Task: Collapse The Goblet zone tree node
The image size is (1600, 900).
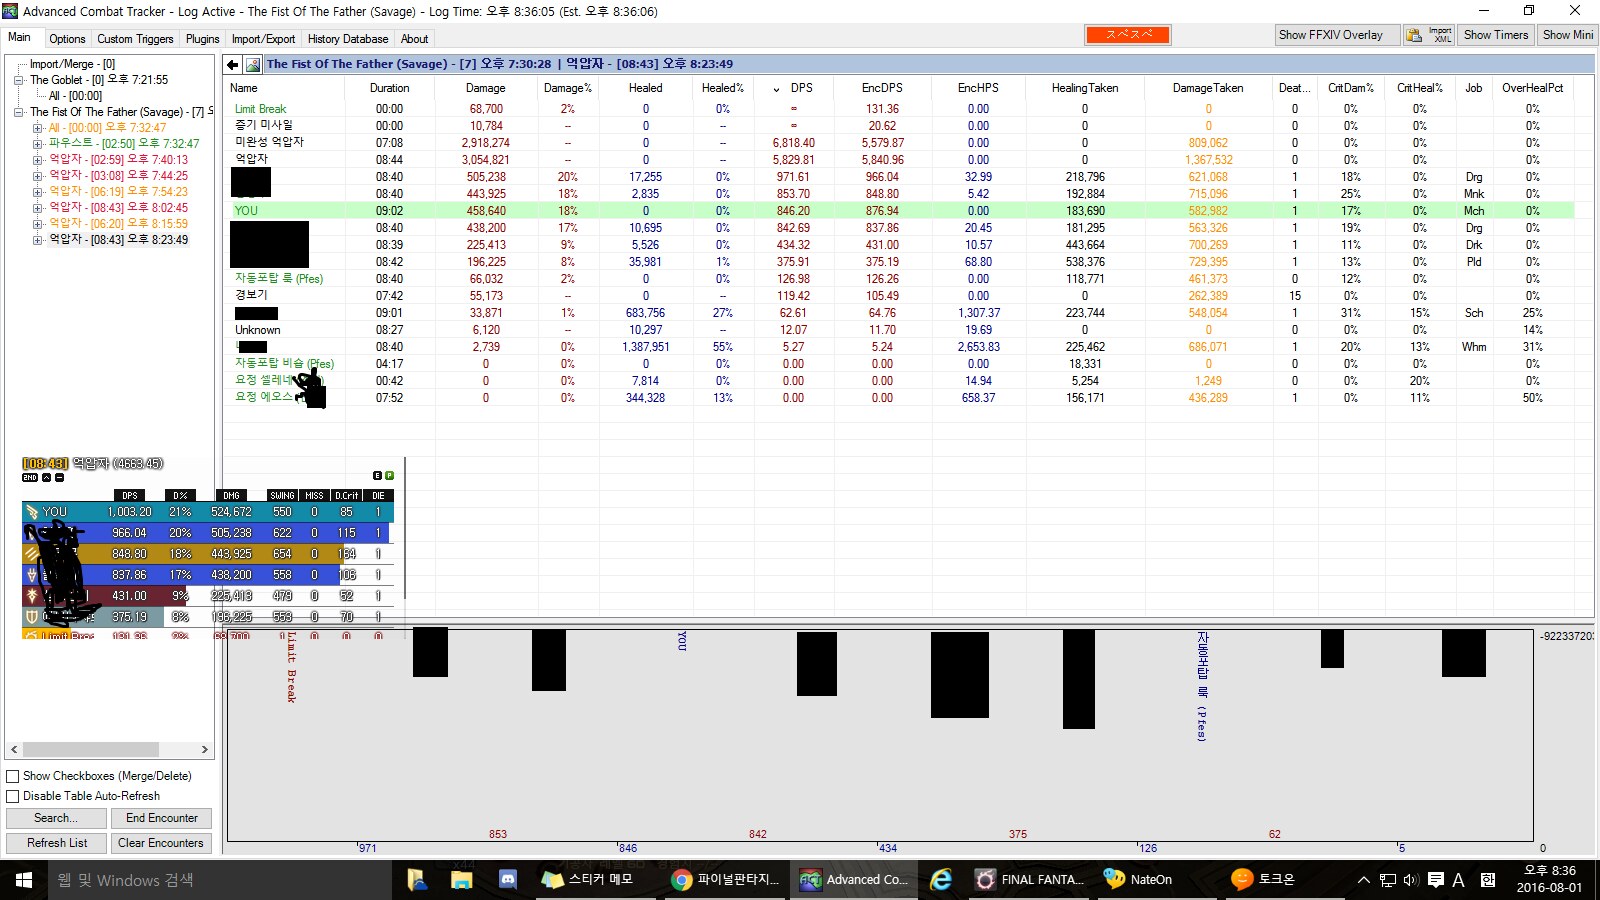Action: [x=19, y=80]
